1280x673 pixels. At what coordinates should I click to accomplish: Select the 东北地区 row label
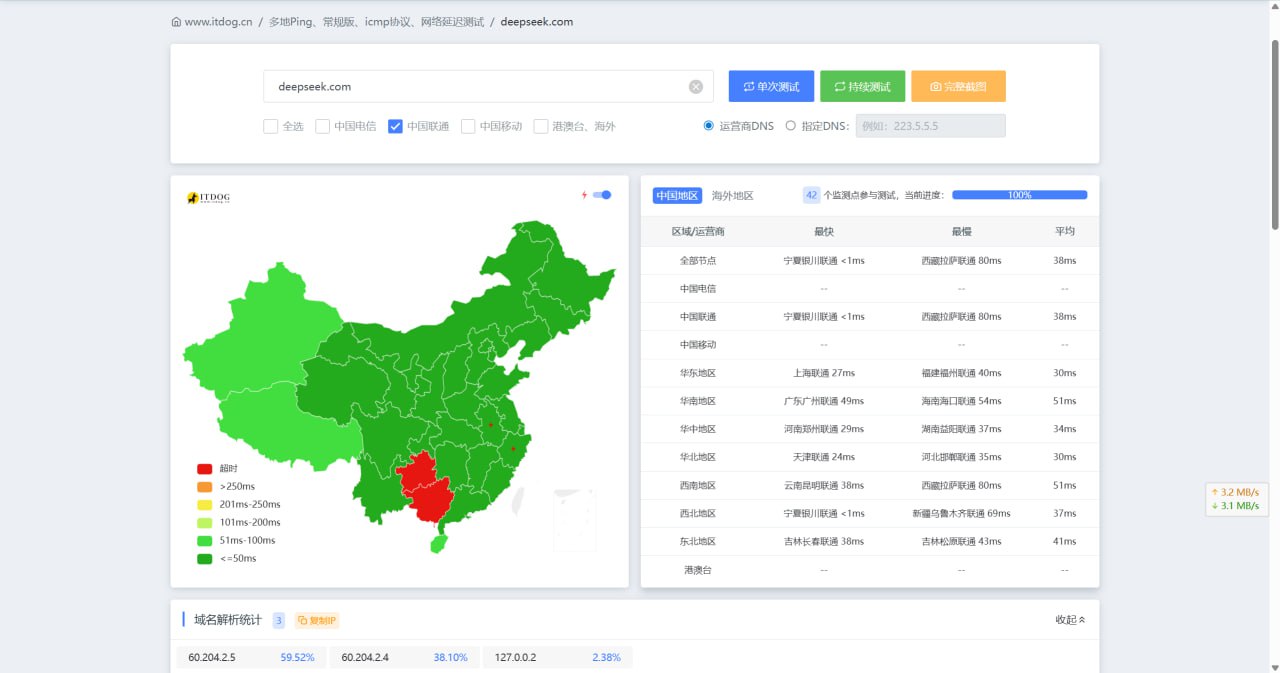point(698,541)
